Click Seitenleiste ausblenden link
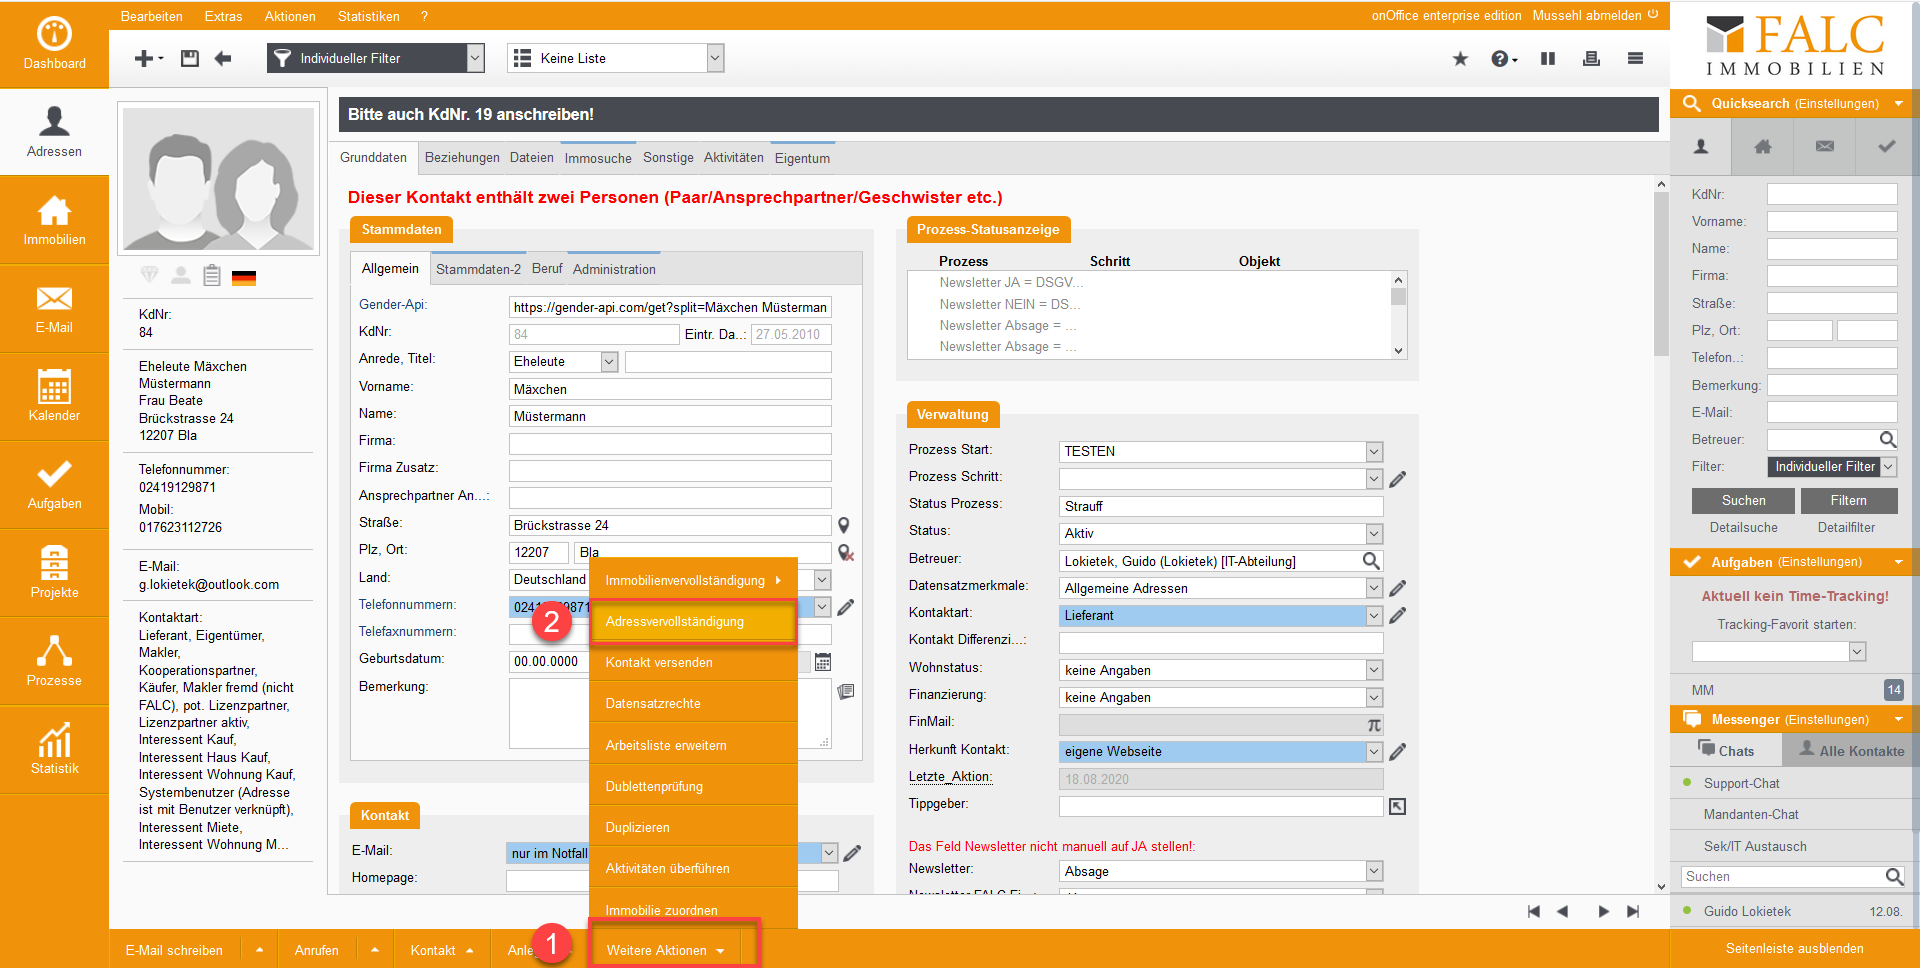The height and width of the screenshot is (968, 1920). click(1794, 949)
